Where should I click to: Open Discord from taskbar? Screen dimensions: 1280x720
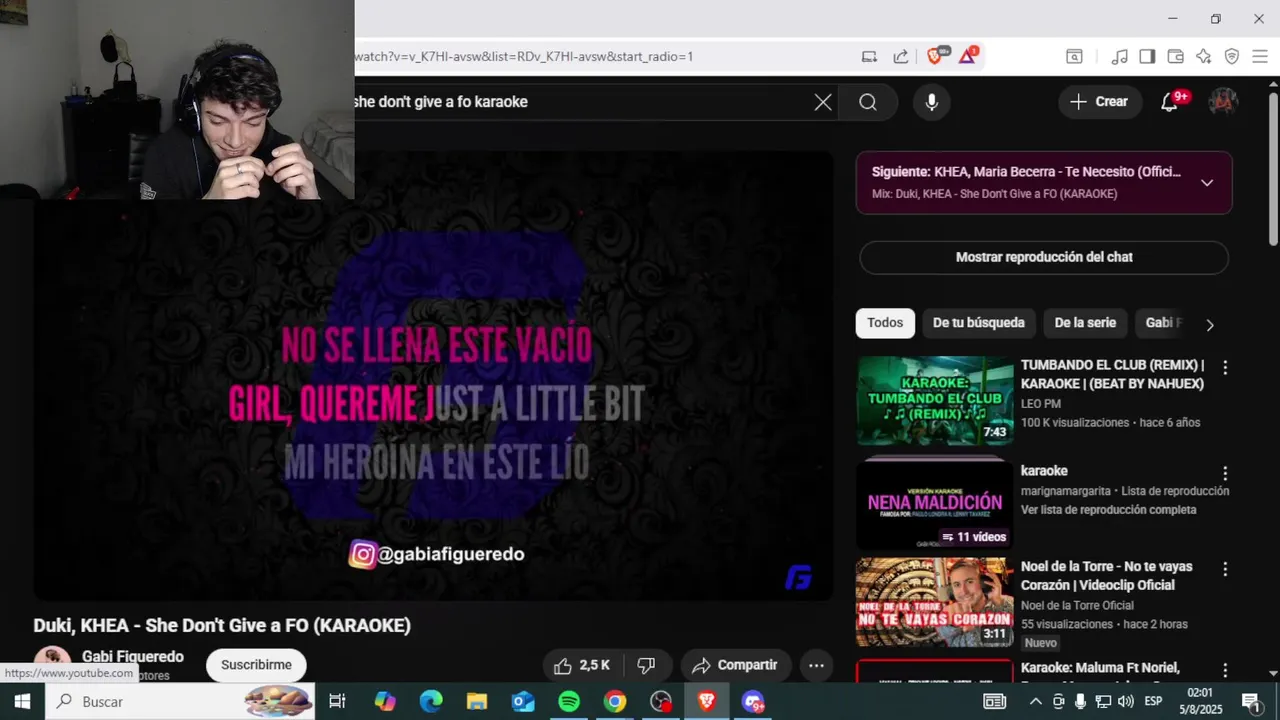point(753,702)
